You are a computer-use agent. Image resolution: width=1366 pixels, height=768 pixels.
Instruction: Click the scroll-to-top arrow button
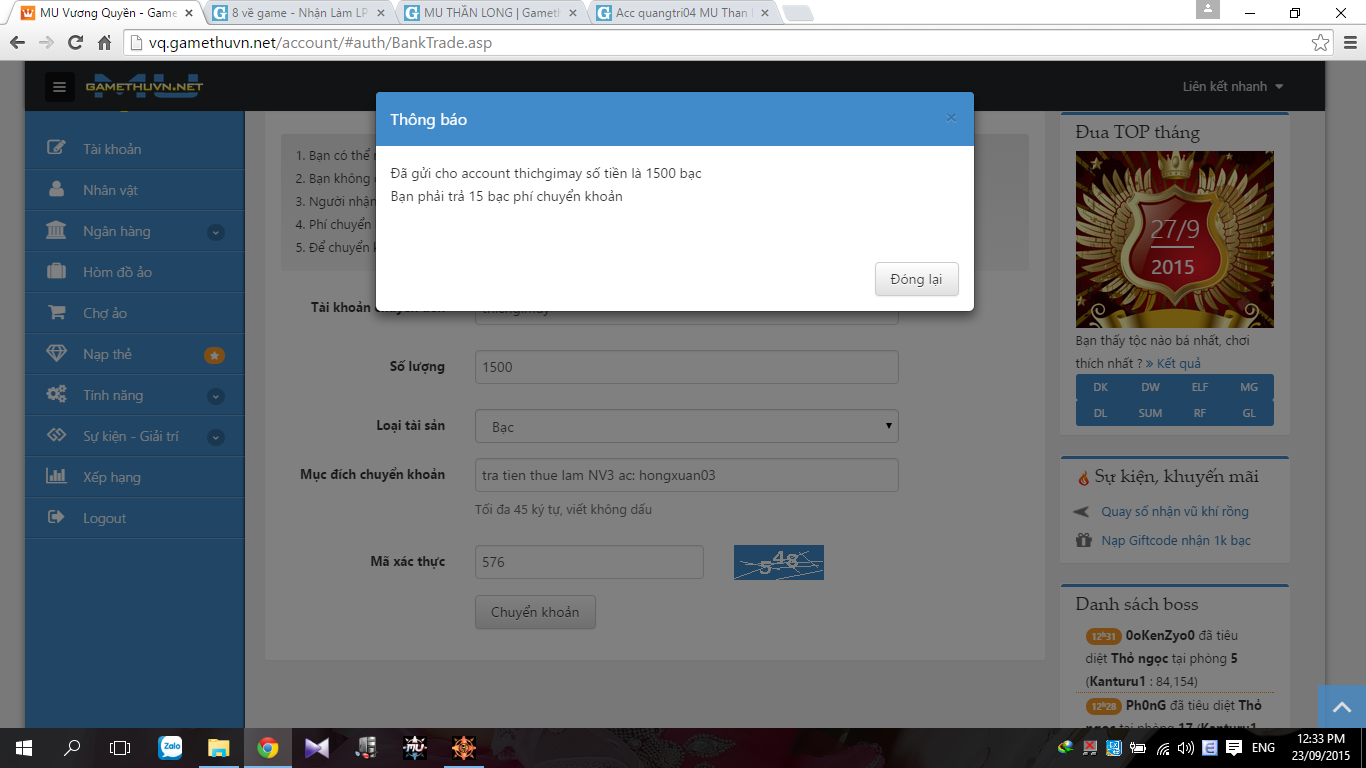[x=1341, y=706]
